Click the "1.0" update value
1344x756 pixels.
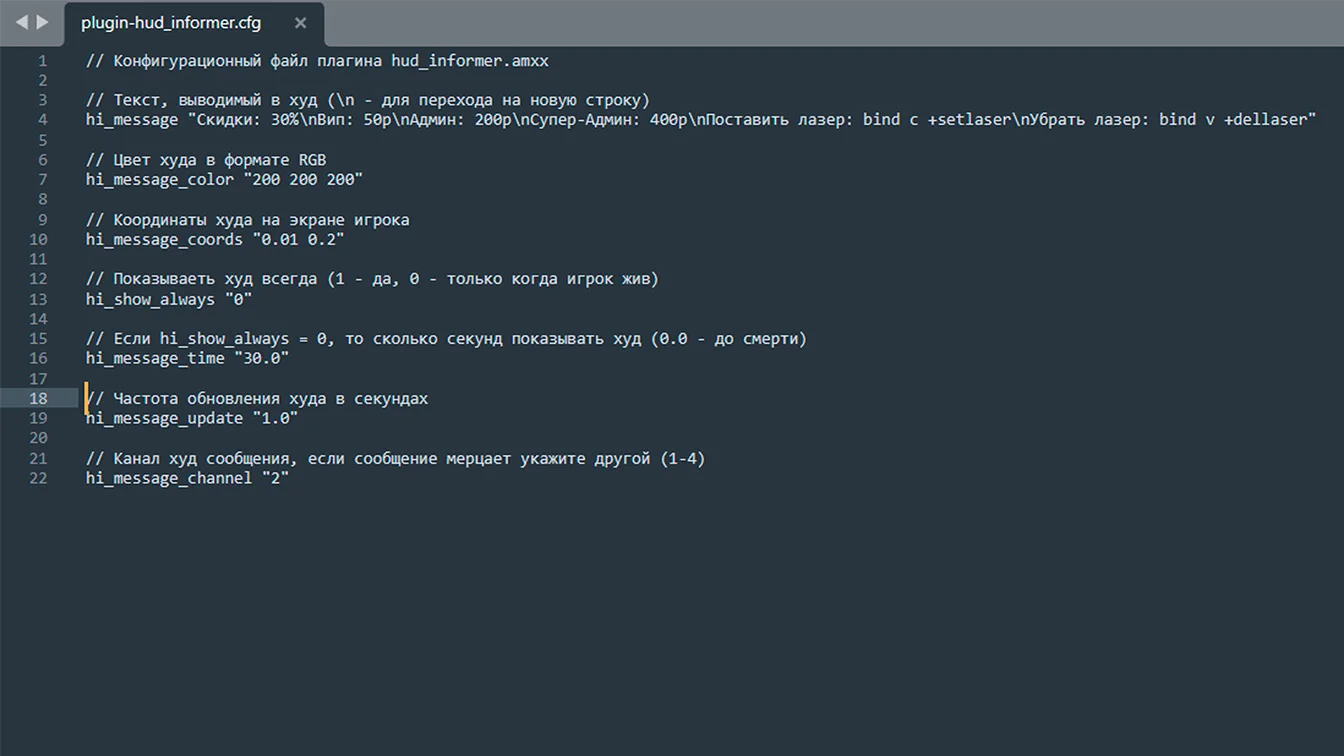(x=275, y=419)
